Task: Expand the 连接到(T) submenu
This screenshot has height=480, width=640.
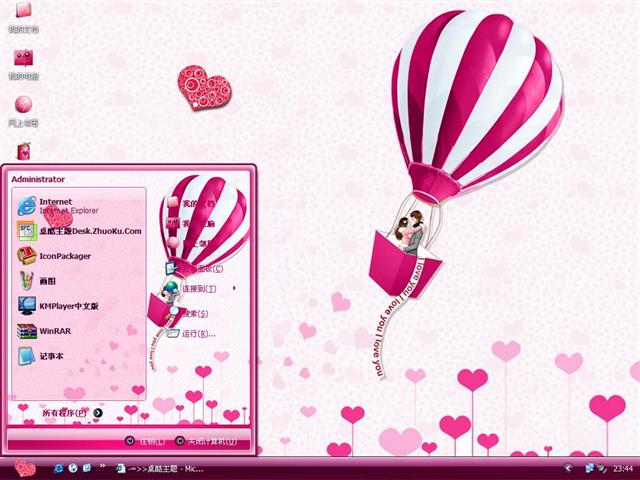Action: (201, 289)
